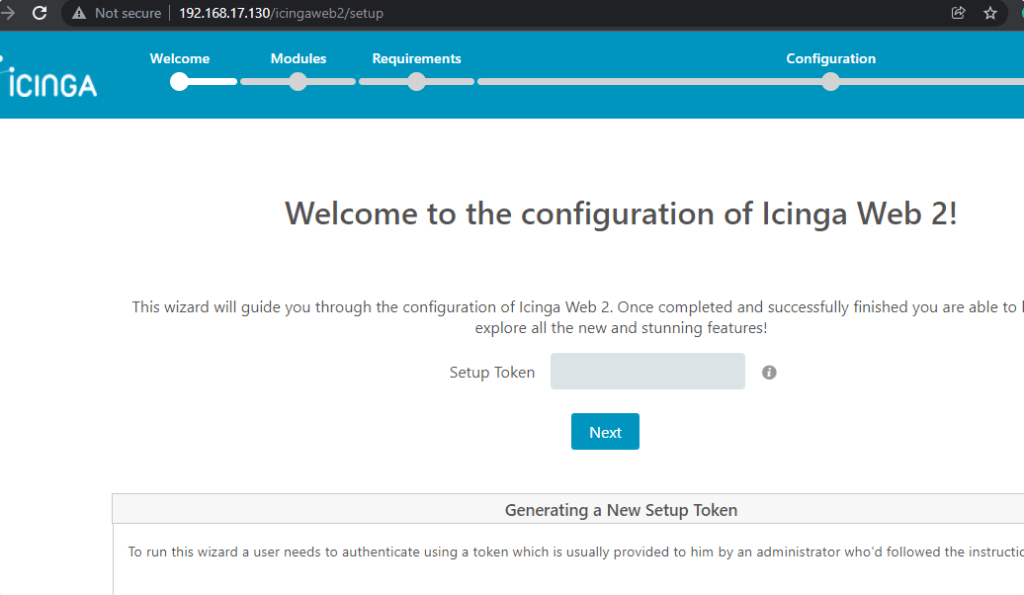Click the Not secure warning triangle icon
The width and height of the screenshot is (1024, 595).
click(x=79, y=13)
